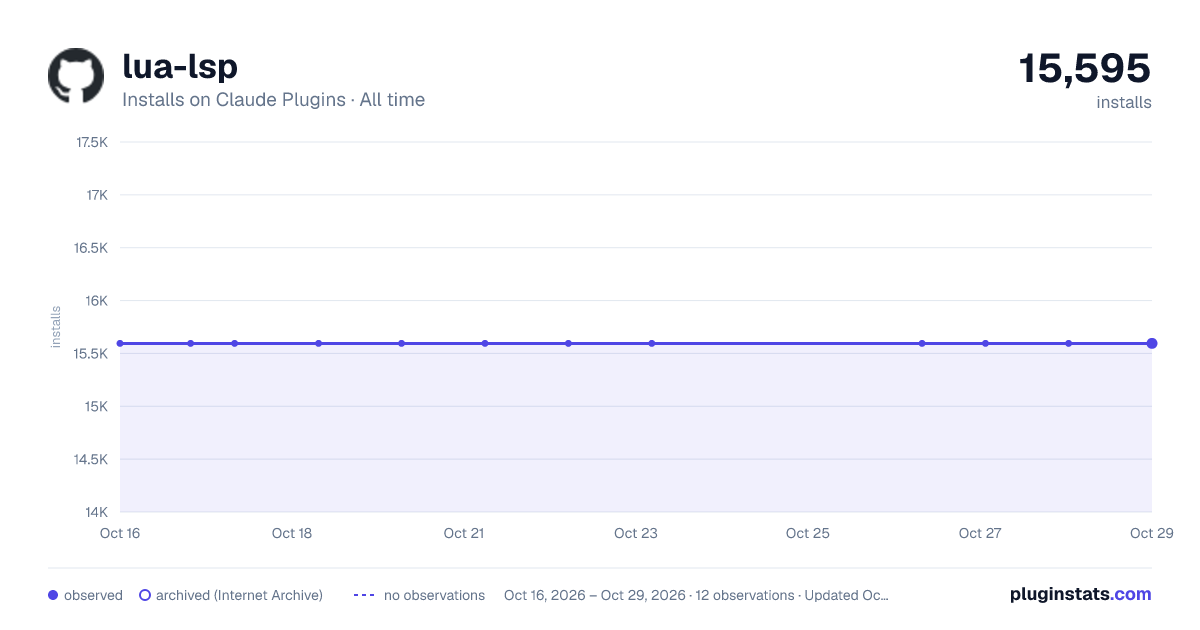
Task: Click the Oct 25 x-axis label
Action: point(808,533)
